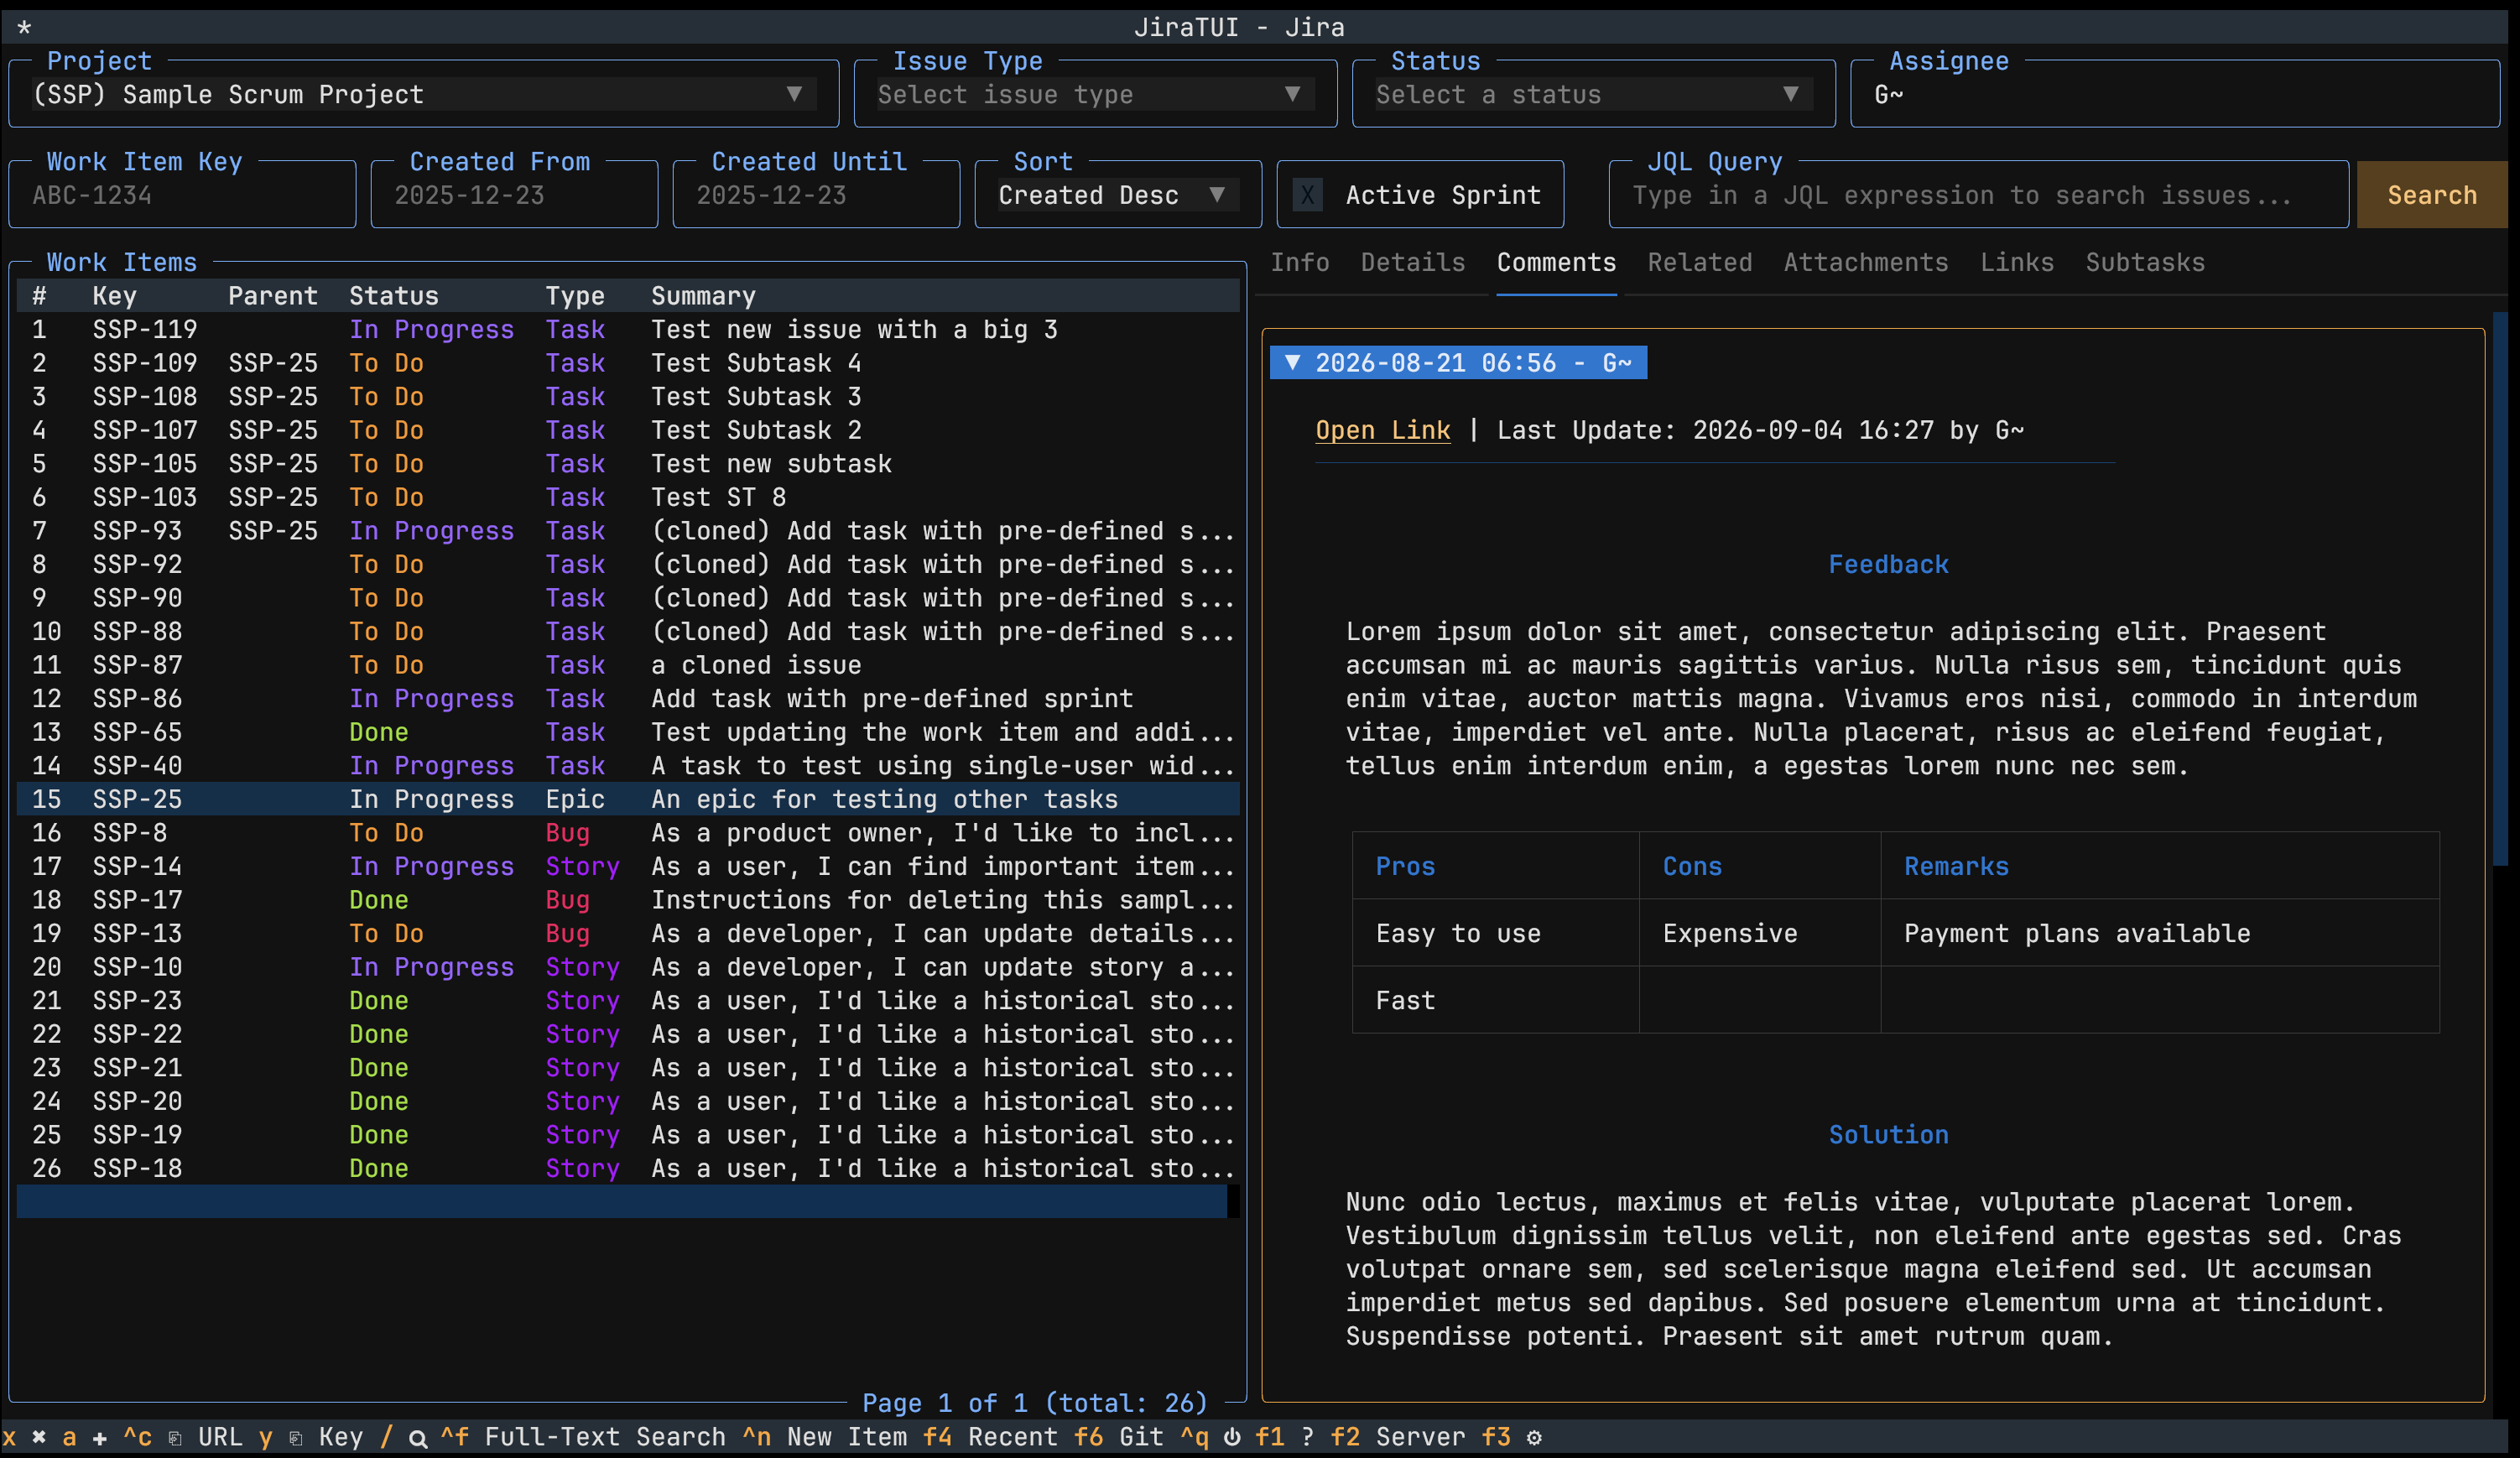
Task: Click the Type column header
Action: coord(575,296)
